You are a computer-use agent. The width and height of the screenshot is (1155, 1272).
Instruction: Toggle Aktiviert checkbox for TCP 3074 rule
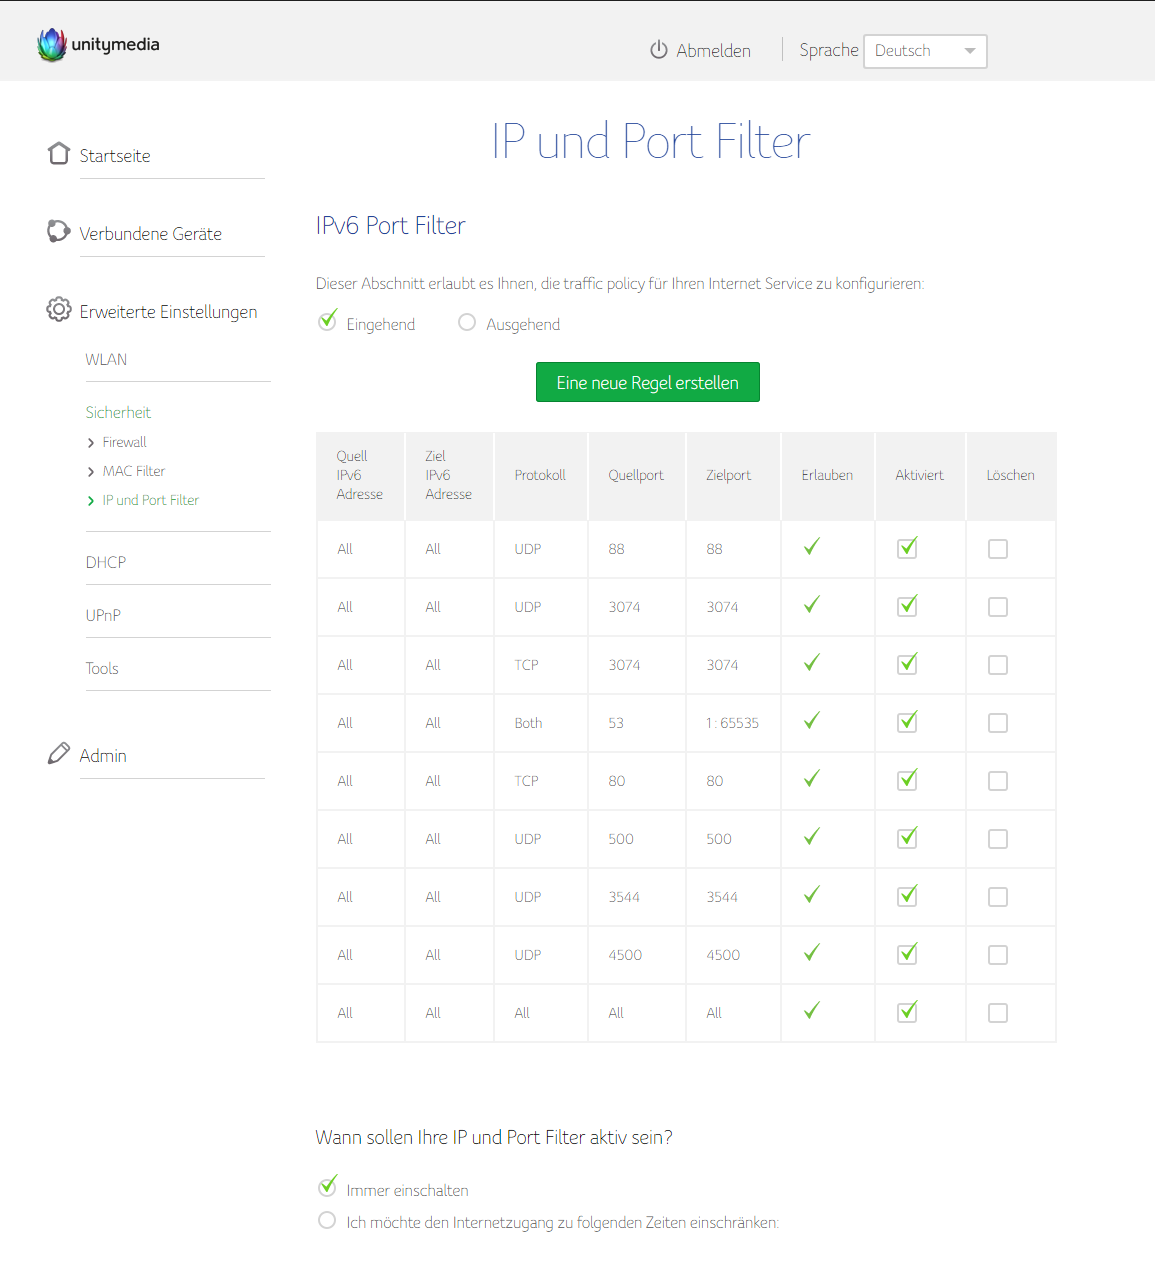point(907,663)
